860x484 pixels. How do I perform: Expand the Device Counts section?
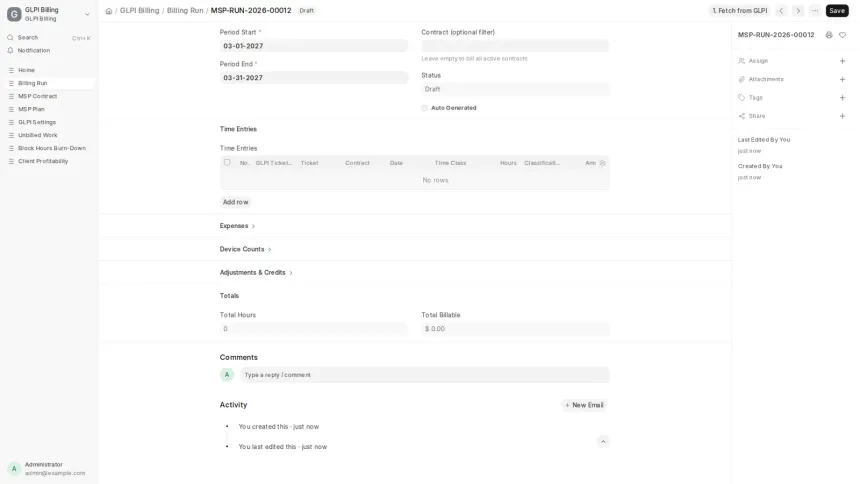tap(246, 249)
